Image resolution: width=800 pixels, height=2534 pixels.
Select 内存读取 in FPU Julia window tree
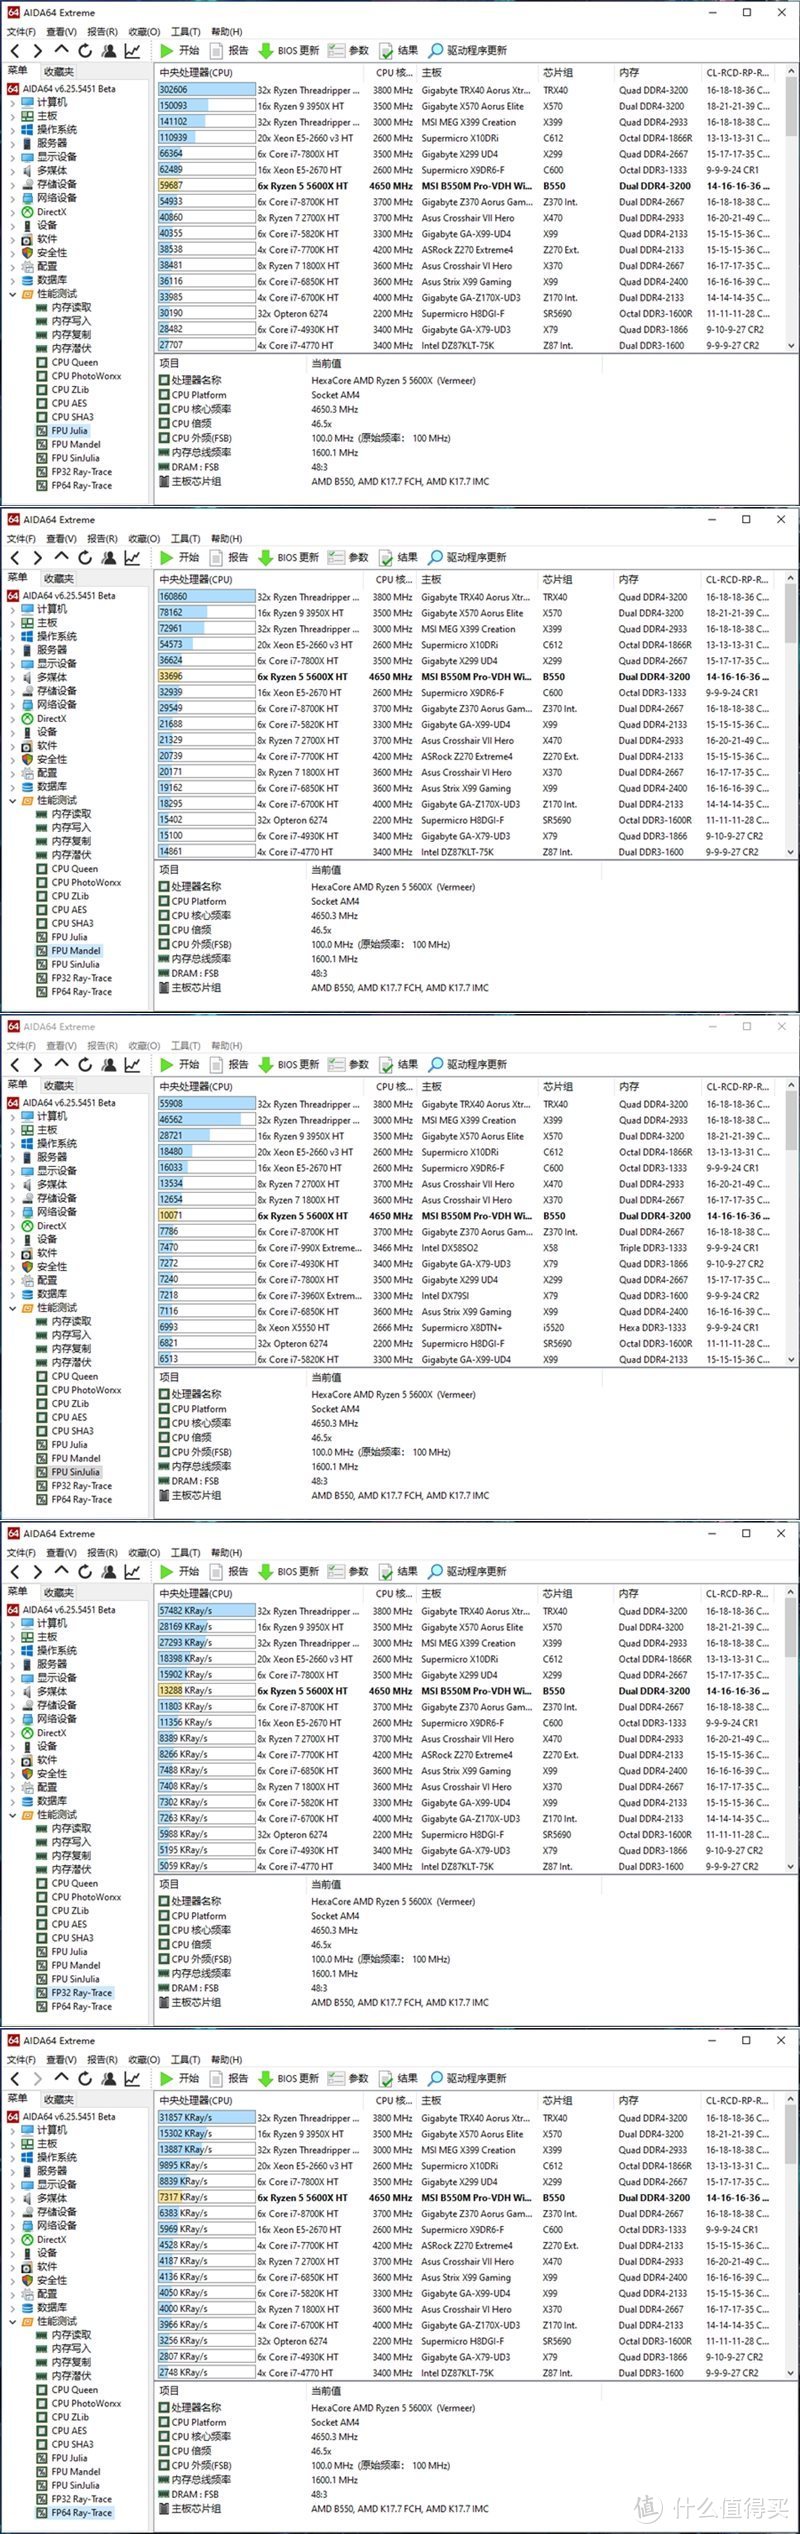(71, 307)
